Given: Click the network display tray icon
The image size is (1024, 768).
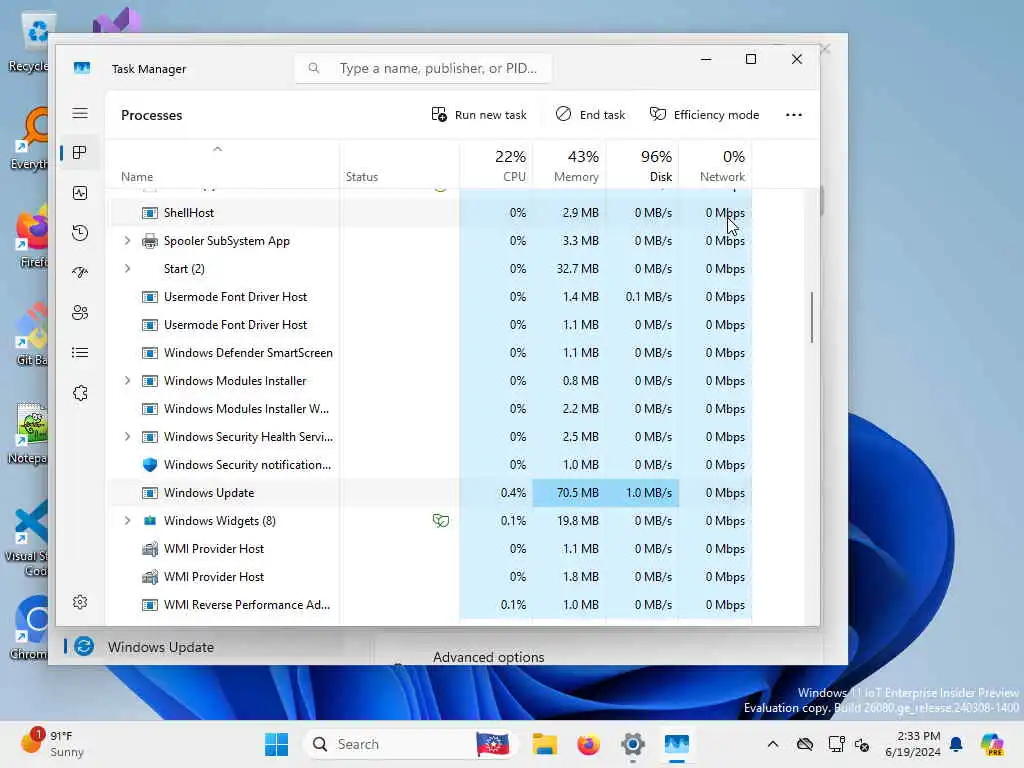Looking at the screenshot, I should (x=836, y=744).
